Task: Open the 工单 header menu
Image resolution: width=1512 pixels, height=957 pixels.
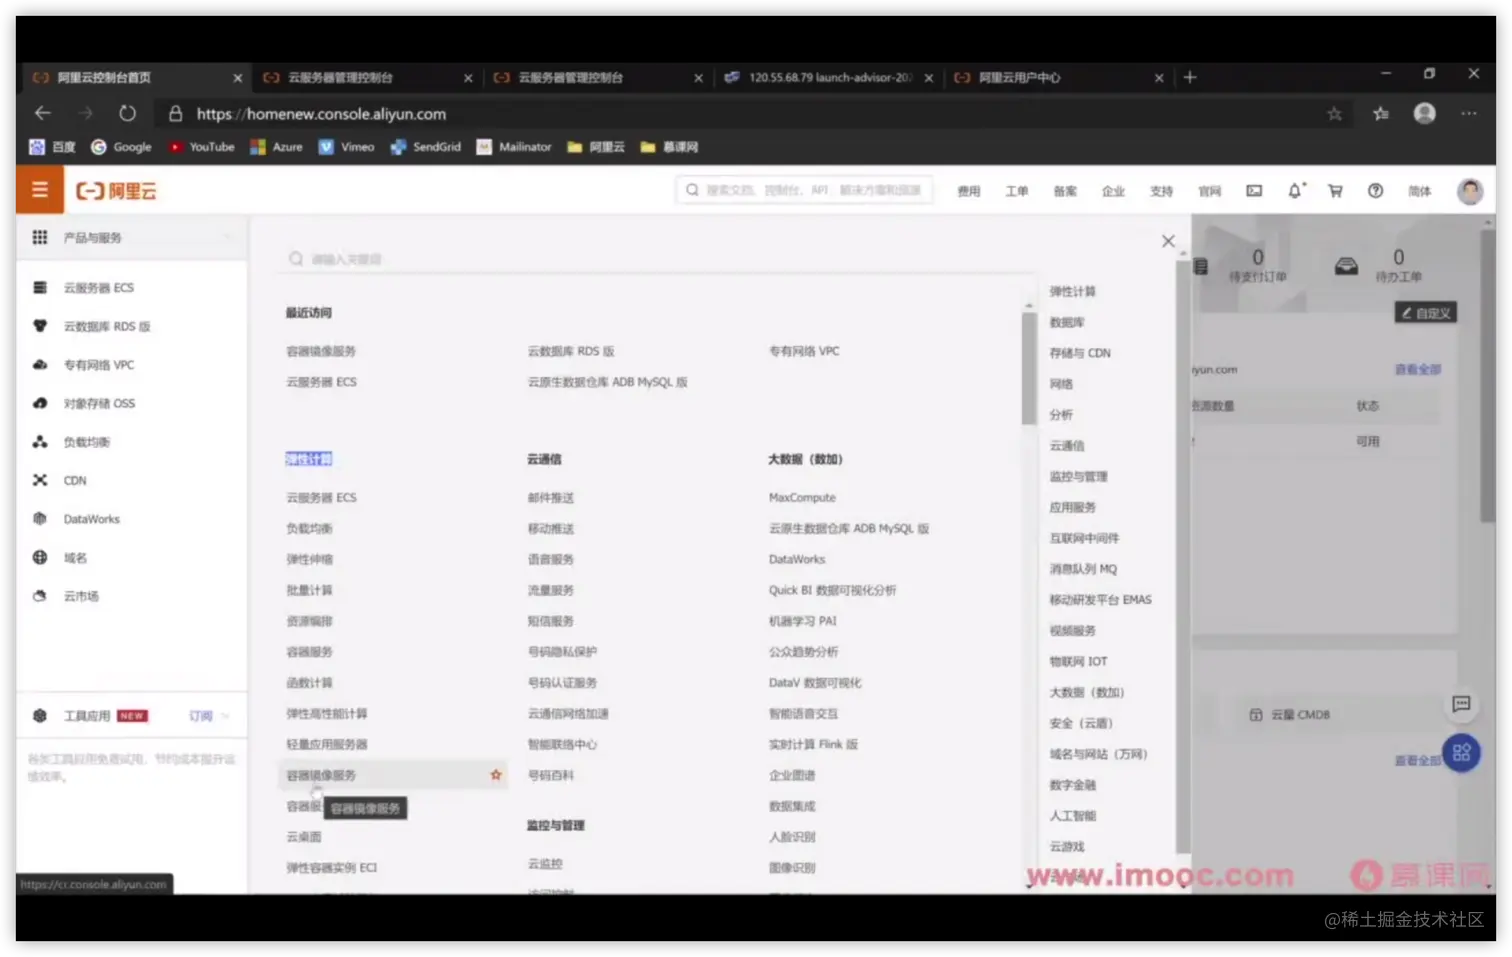Action: click(x=1017, y=191)
